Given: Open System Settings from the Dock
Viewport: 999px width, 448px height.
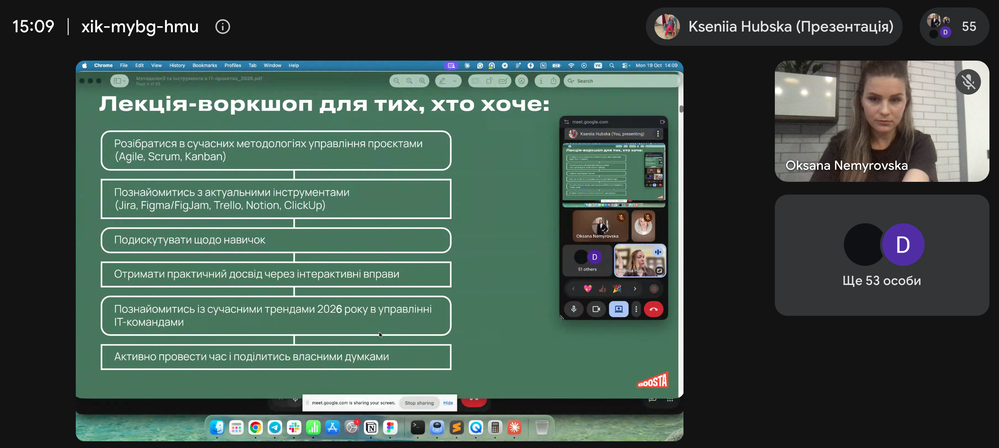Looking at the screenshot, I should coord(352,428).
